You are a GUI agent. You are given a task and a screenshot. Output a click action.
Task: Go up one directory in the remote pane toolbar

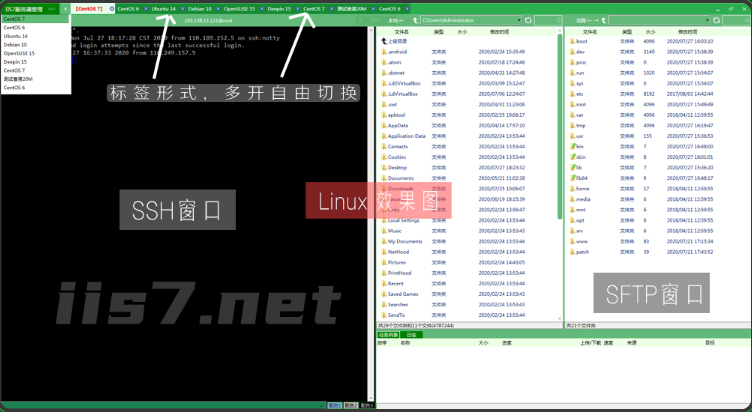pyautogui.click(x=604, y=20)
